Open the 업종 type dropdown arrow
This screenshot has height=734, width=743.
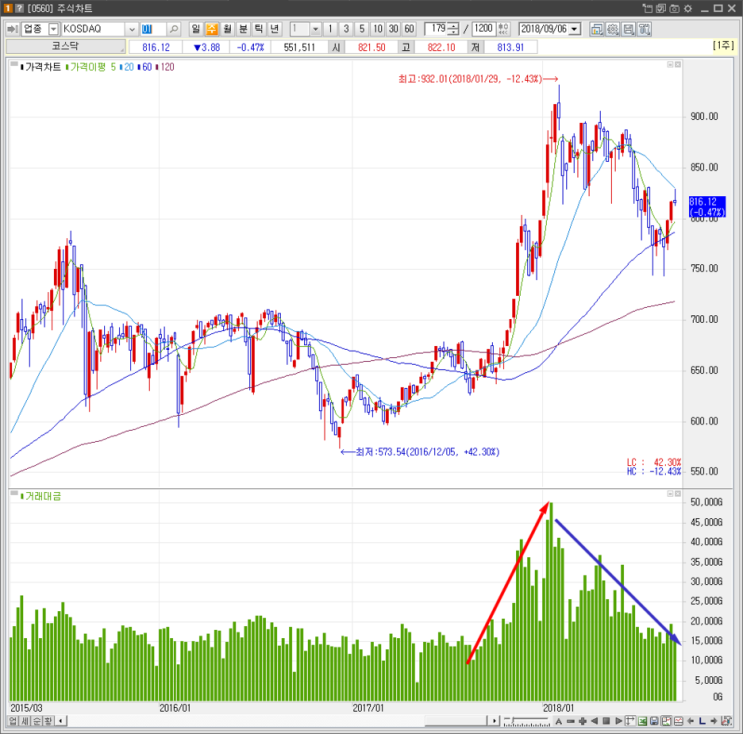54,29
